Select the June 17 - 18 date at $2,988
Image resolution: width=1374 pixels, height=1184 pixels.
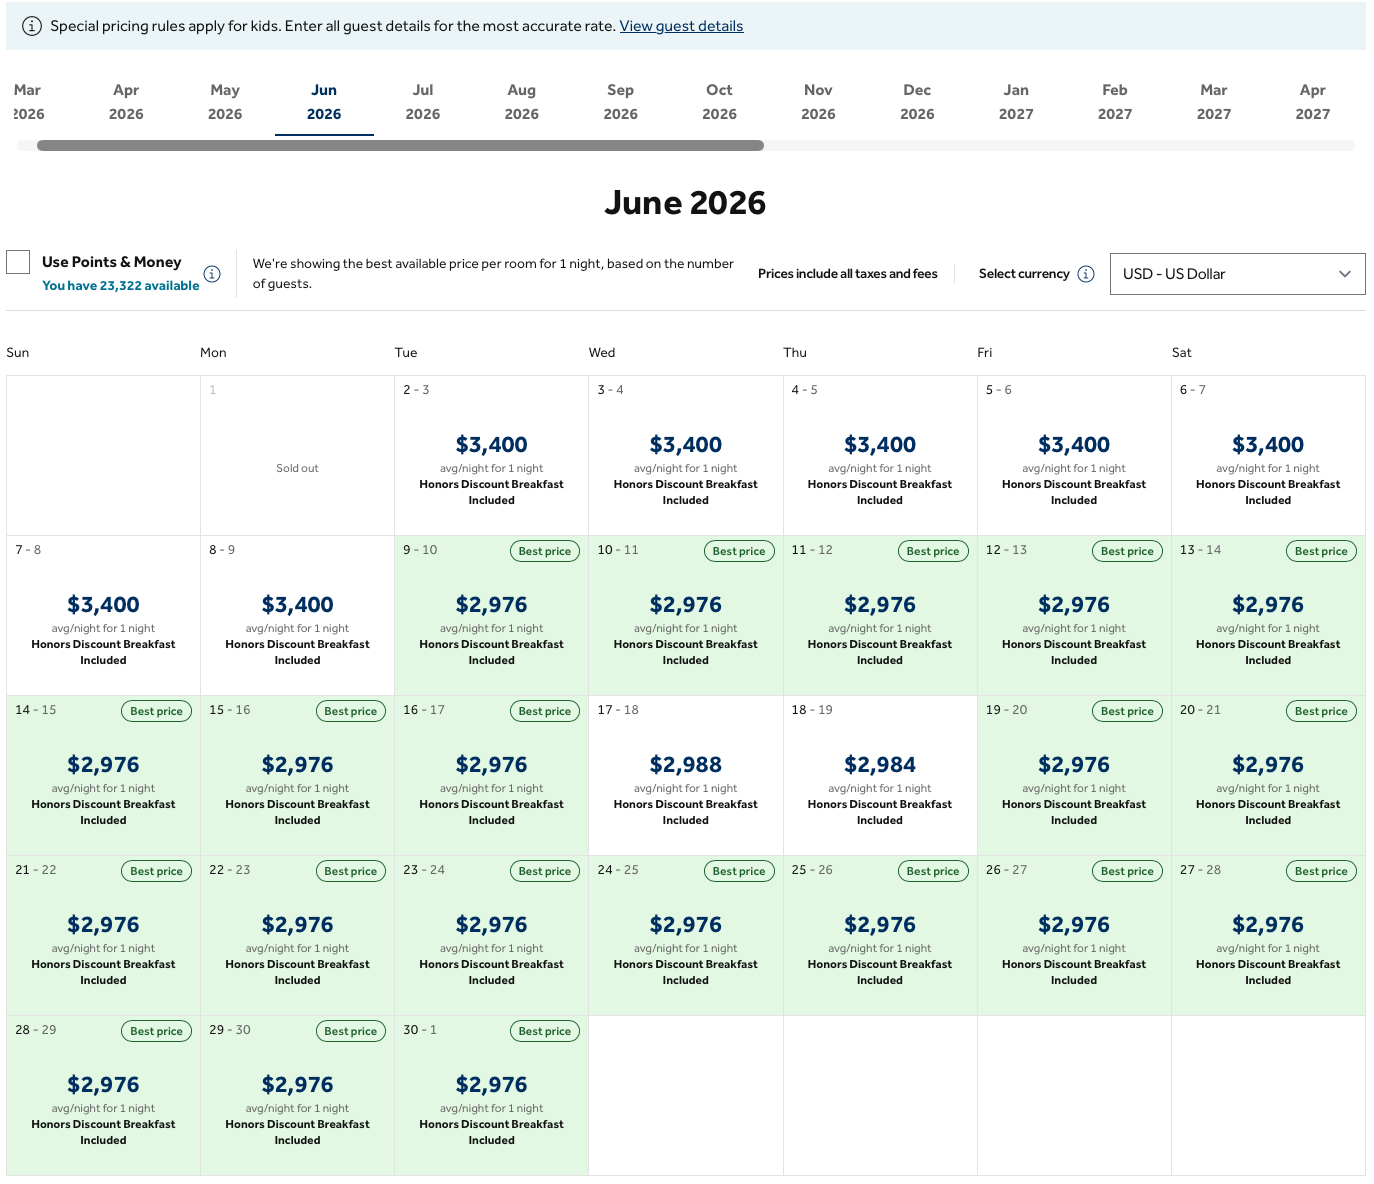pos(686,775)
